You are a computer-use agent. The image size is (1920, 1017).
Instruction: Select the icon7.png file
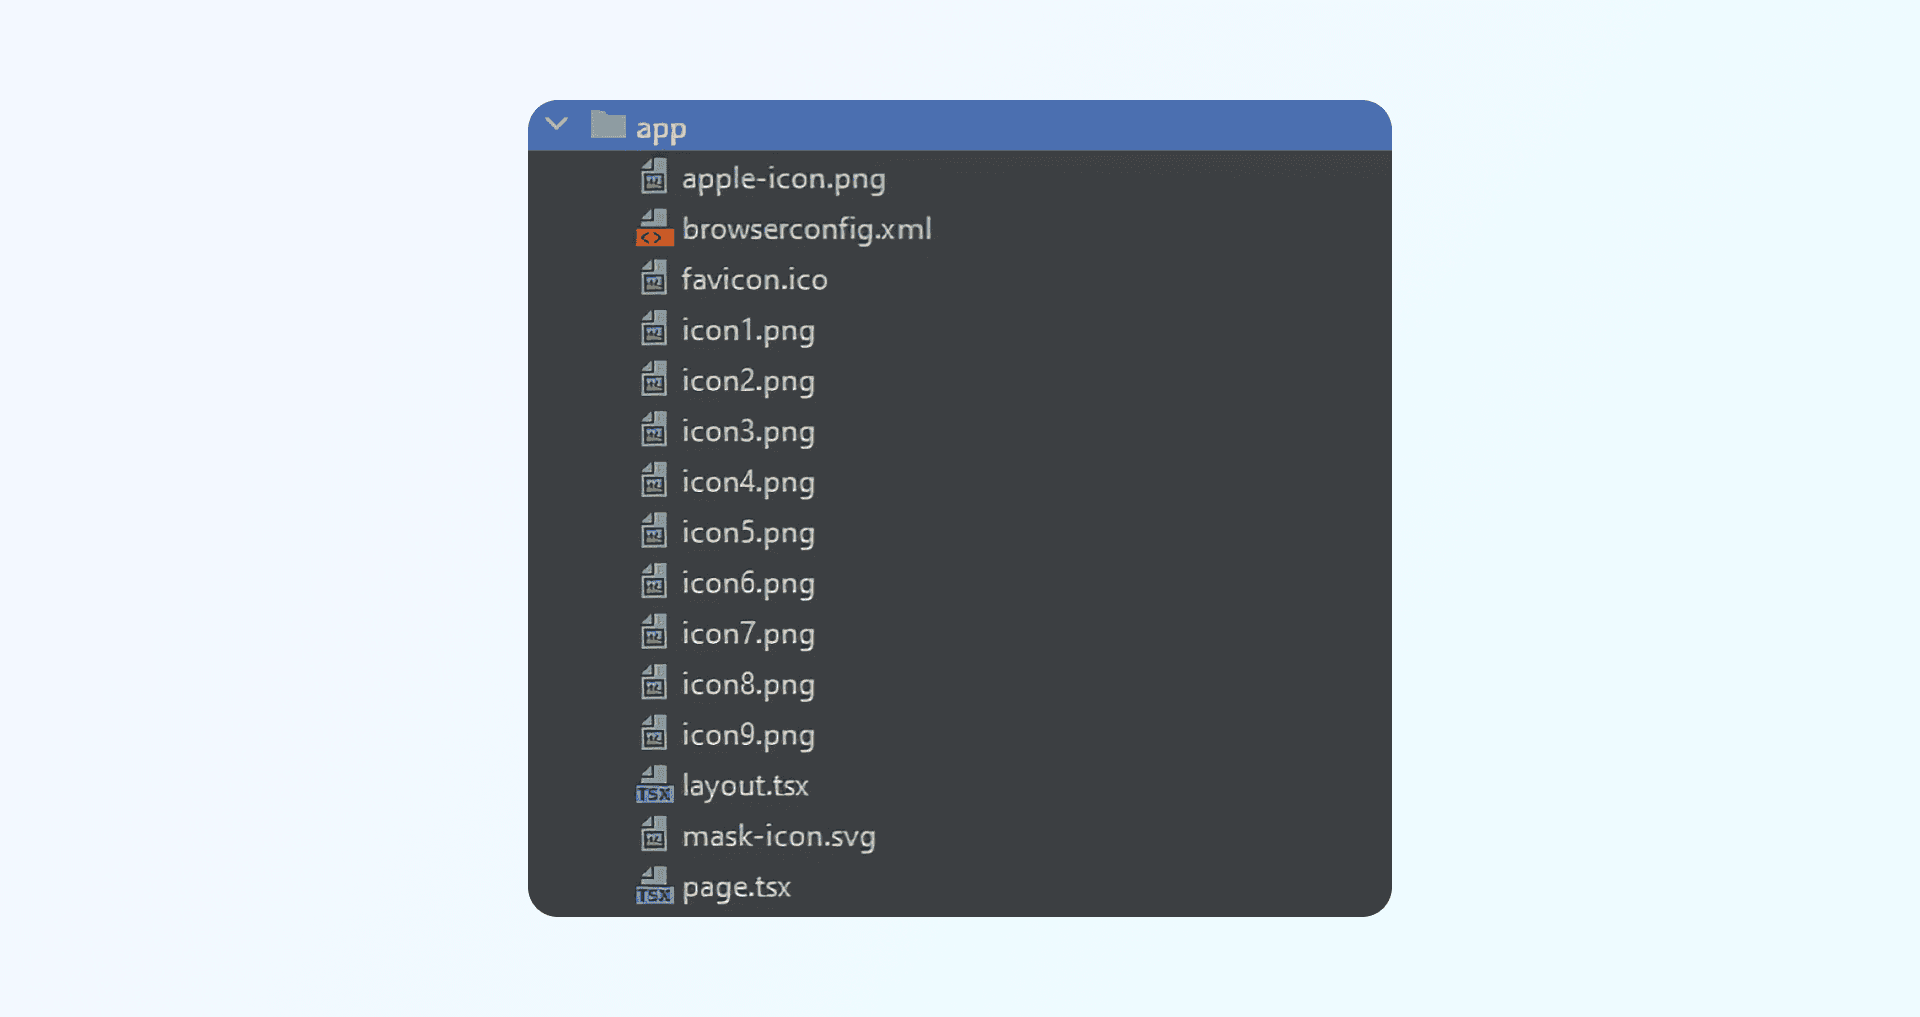pos(748,633)
